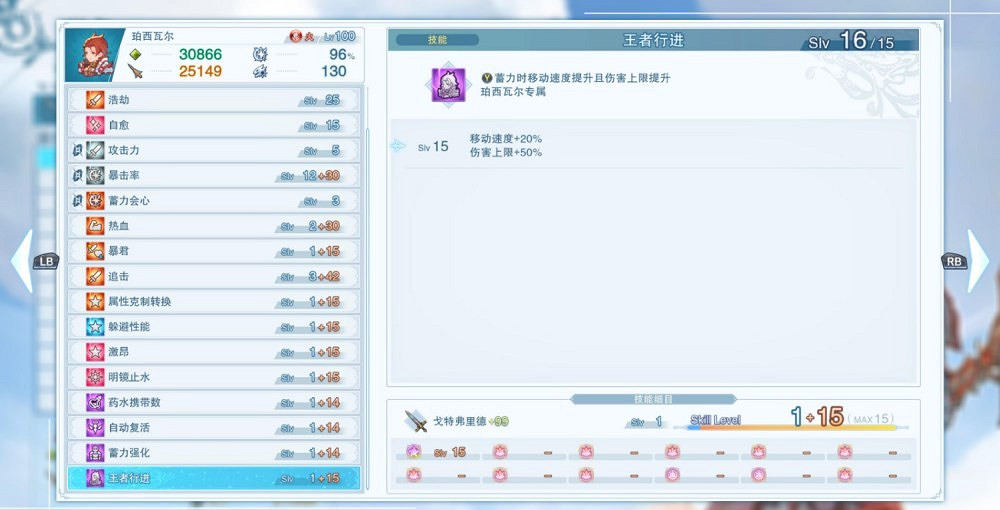Select the 躲避性能 row
Image resolution: width=1000 pixels, height=510 pixels.
click(214, 327)
